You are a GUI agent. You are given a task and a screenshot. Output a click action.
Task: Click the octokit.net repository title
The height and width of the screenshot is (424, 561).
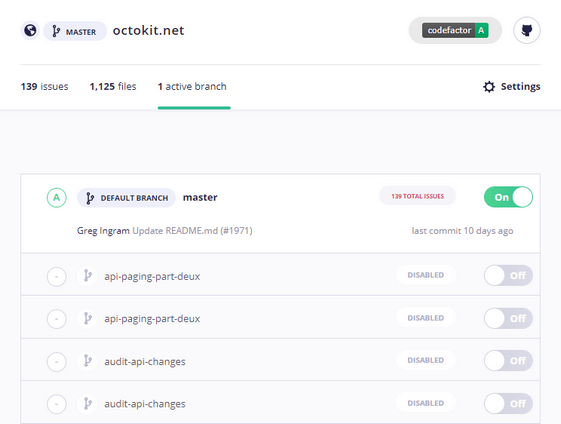pyautogui.click(x=148, y=30)
